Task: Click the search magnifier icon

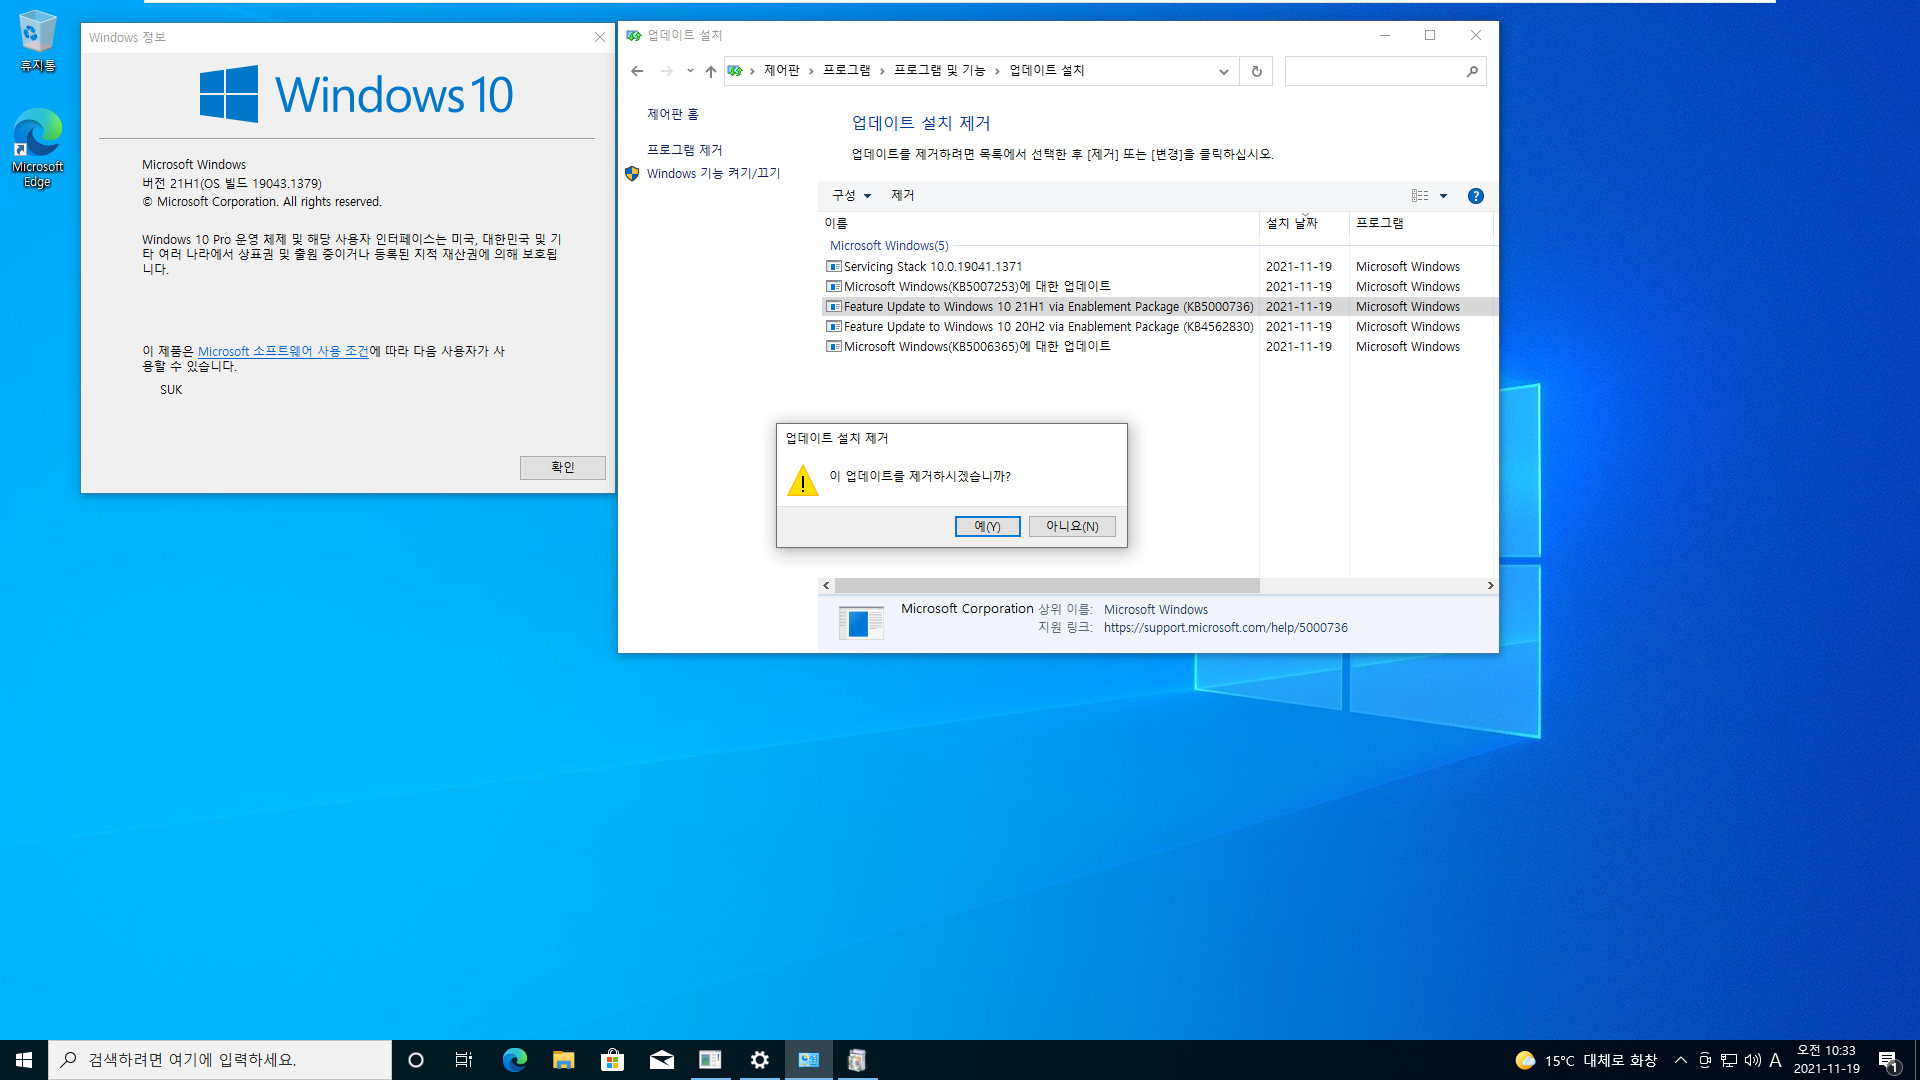Action: pos(1472,71)
